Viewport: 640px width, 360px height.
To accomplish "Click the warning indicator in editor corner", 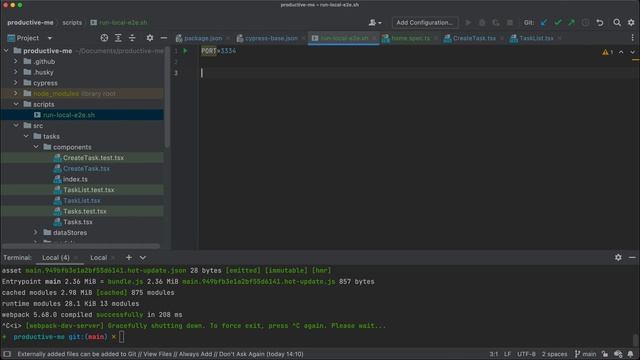I will click(607, 52).
